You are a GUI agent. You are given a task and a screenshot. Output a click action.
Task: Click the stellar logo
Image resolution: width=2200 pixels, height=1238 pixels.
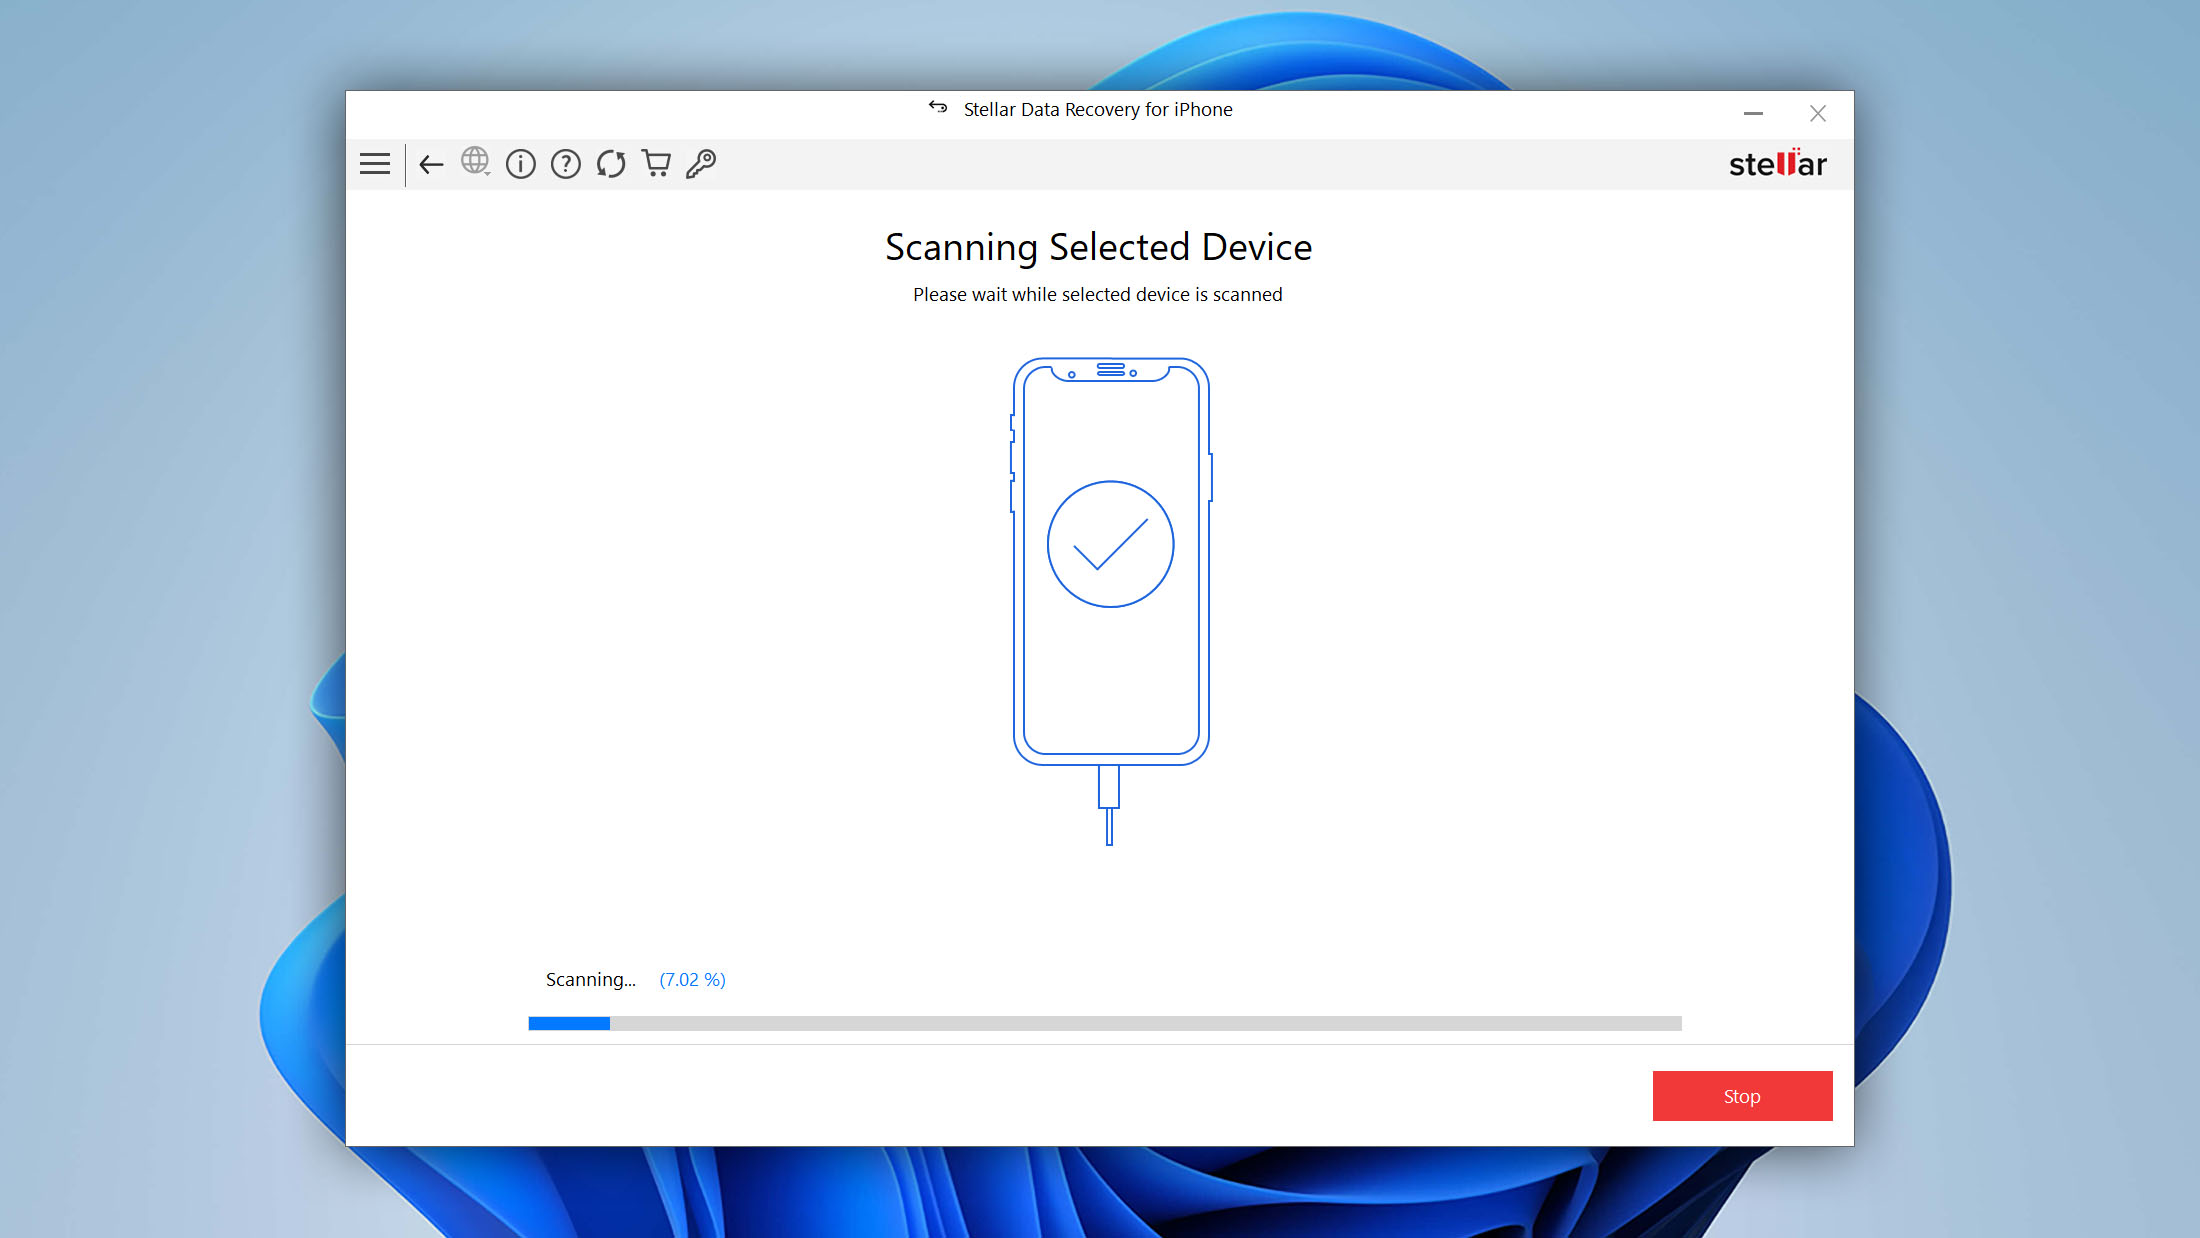coord(1777,163)
